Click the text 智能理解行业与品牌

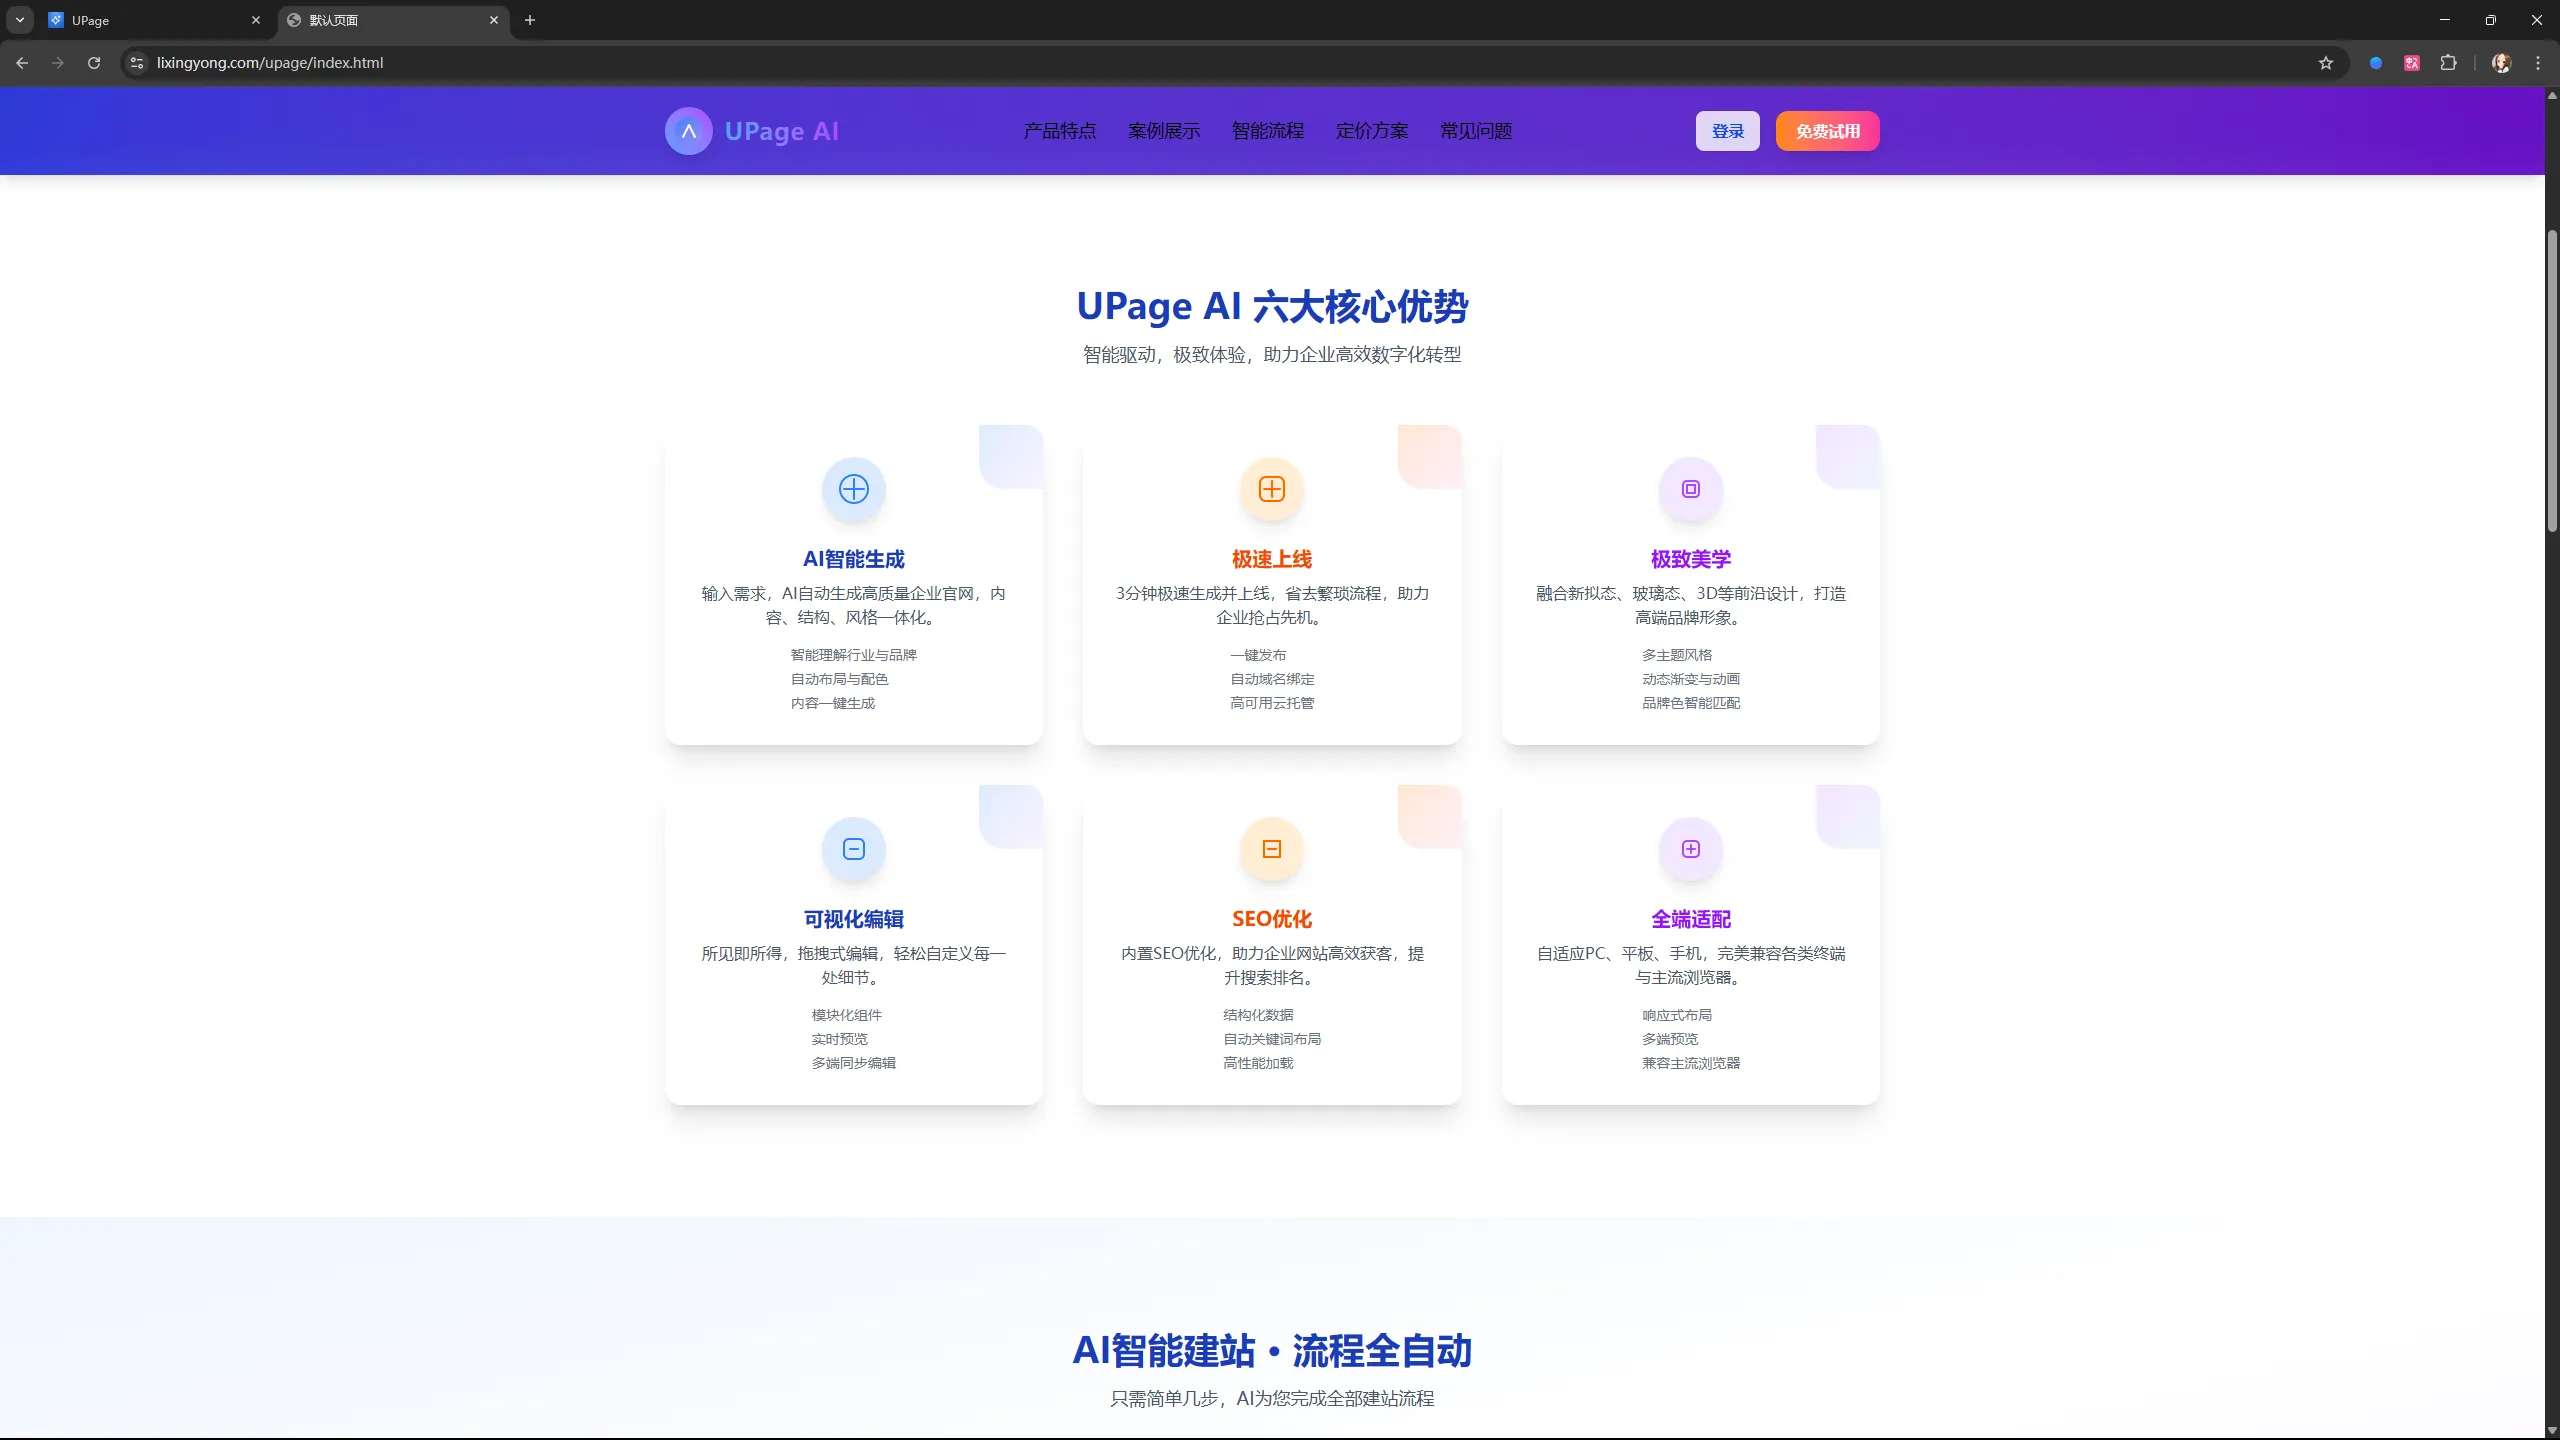(x=853, y=655)
